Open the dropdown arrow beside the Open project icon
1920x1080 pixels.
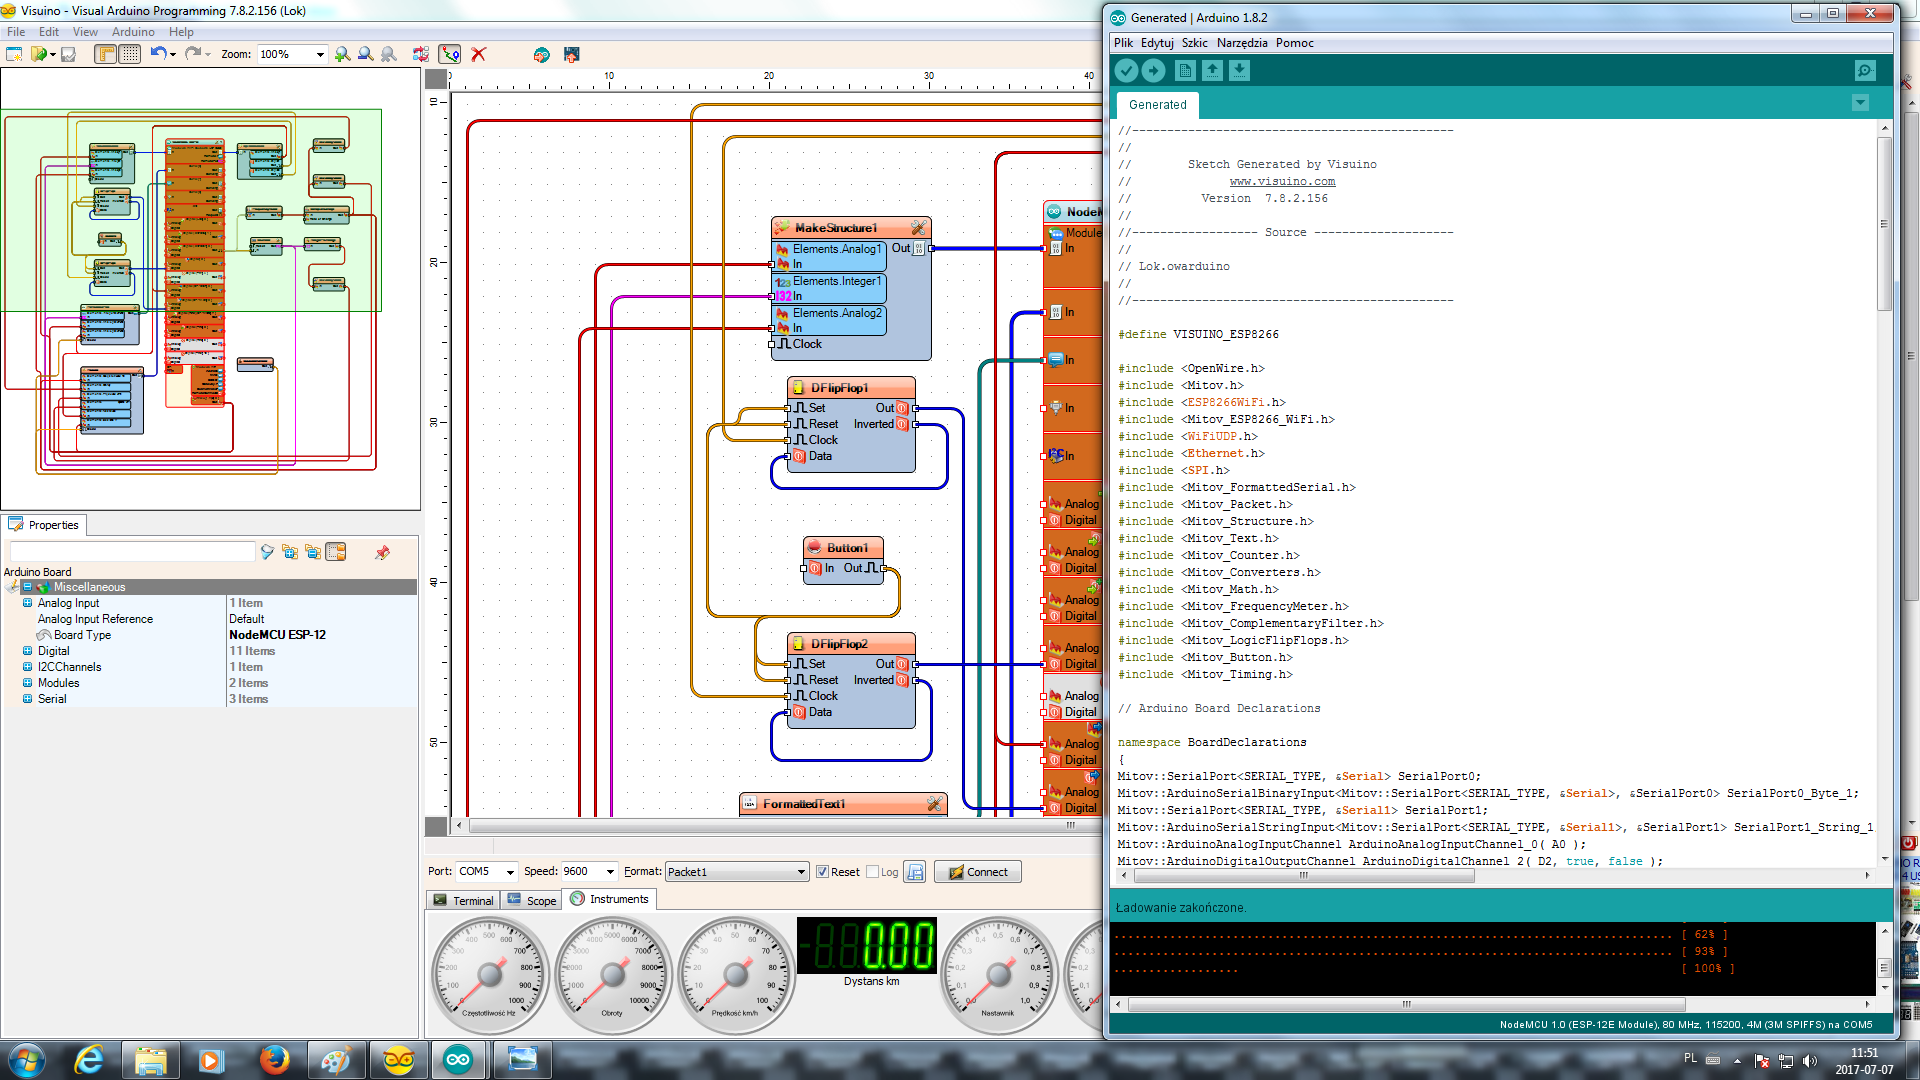[52, 55]
